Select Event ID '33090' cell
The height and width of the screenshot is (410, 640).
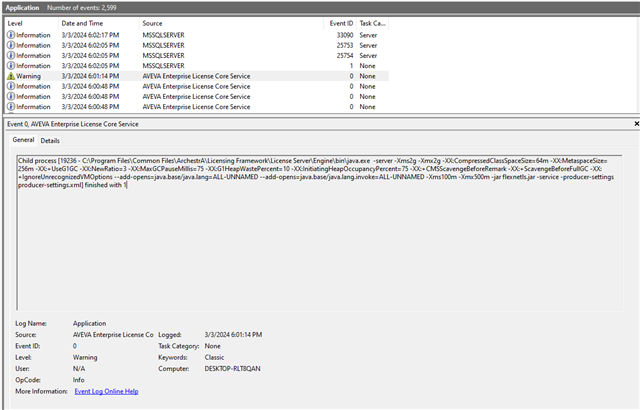(x=345, y=35)
